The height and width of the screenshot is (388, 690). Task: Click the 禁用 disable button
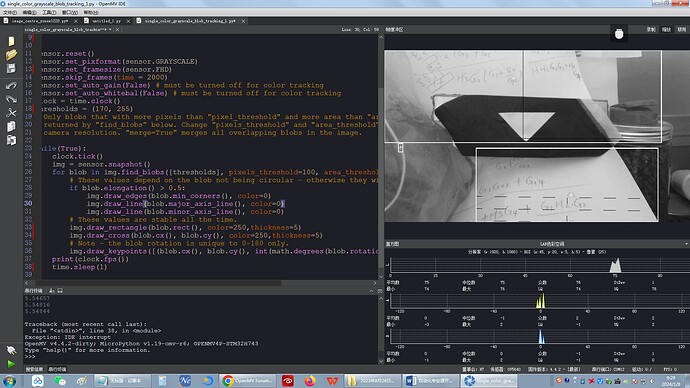pos(682,29)
